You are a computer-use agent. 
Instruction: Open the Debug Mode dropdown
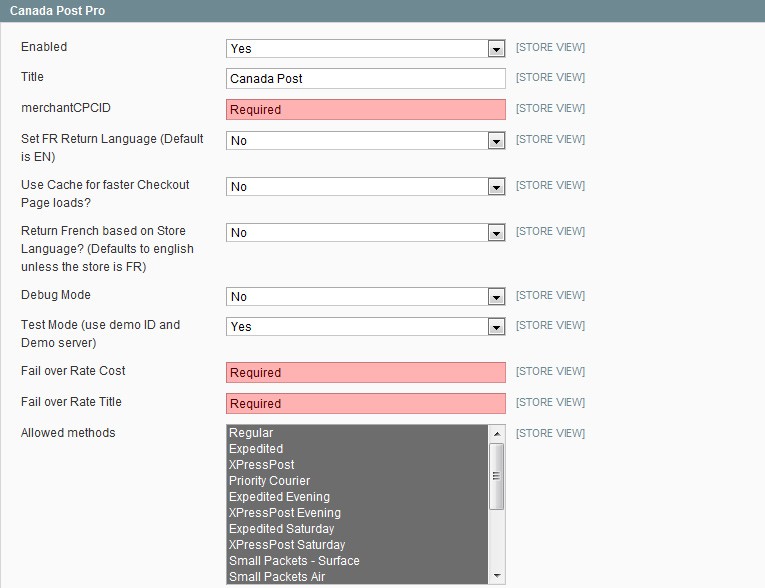coord(365,296)
